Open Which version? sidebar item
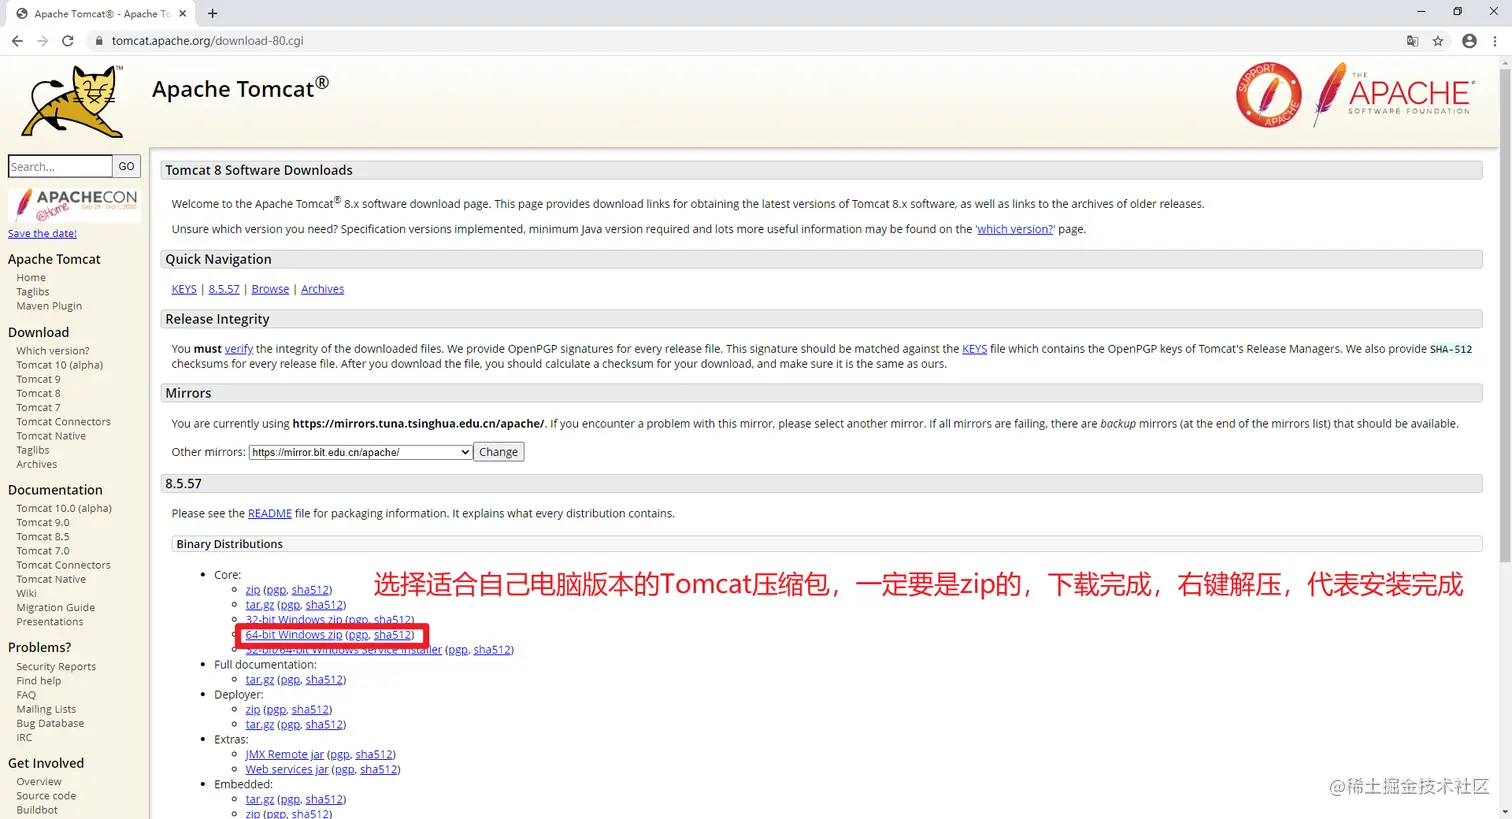1512x819 pixels. (x=53, y=351)
